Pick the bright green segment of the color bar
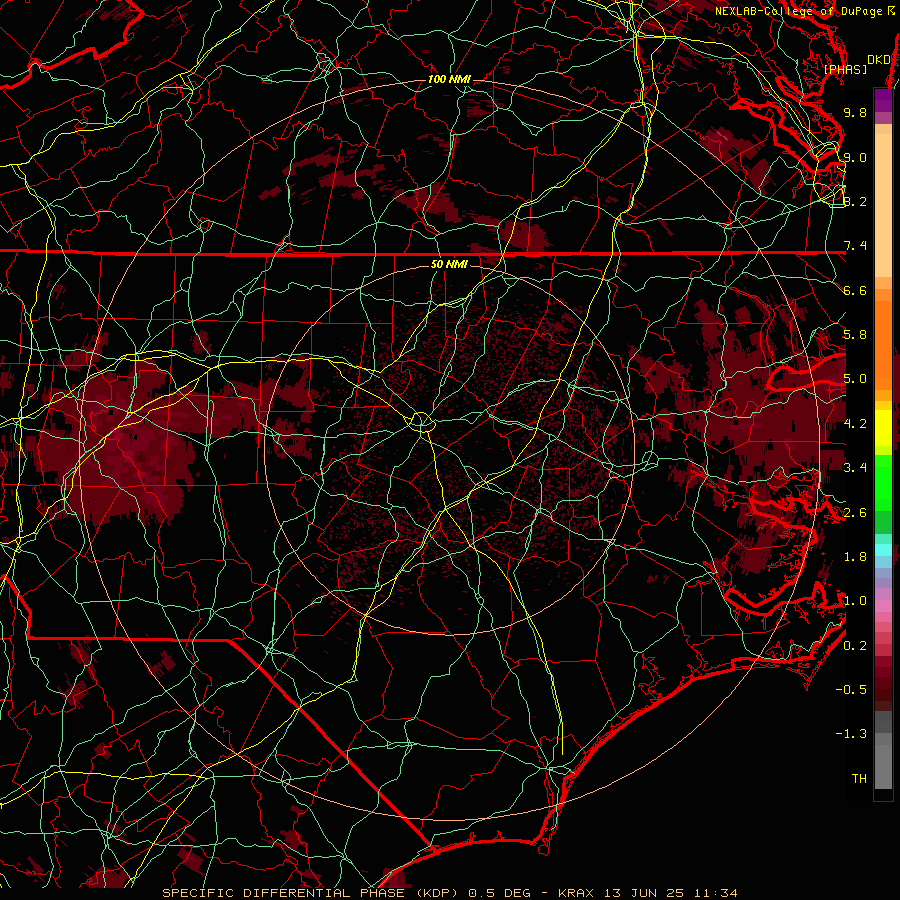Image resolution: width=900 pixels, height=900 pixels. coord(883,482)
